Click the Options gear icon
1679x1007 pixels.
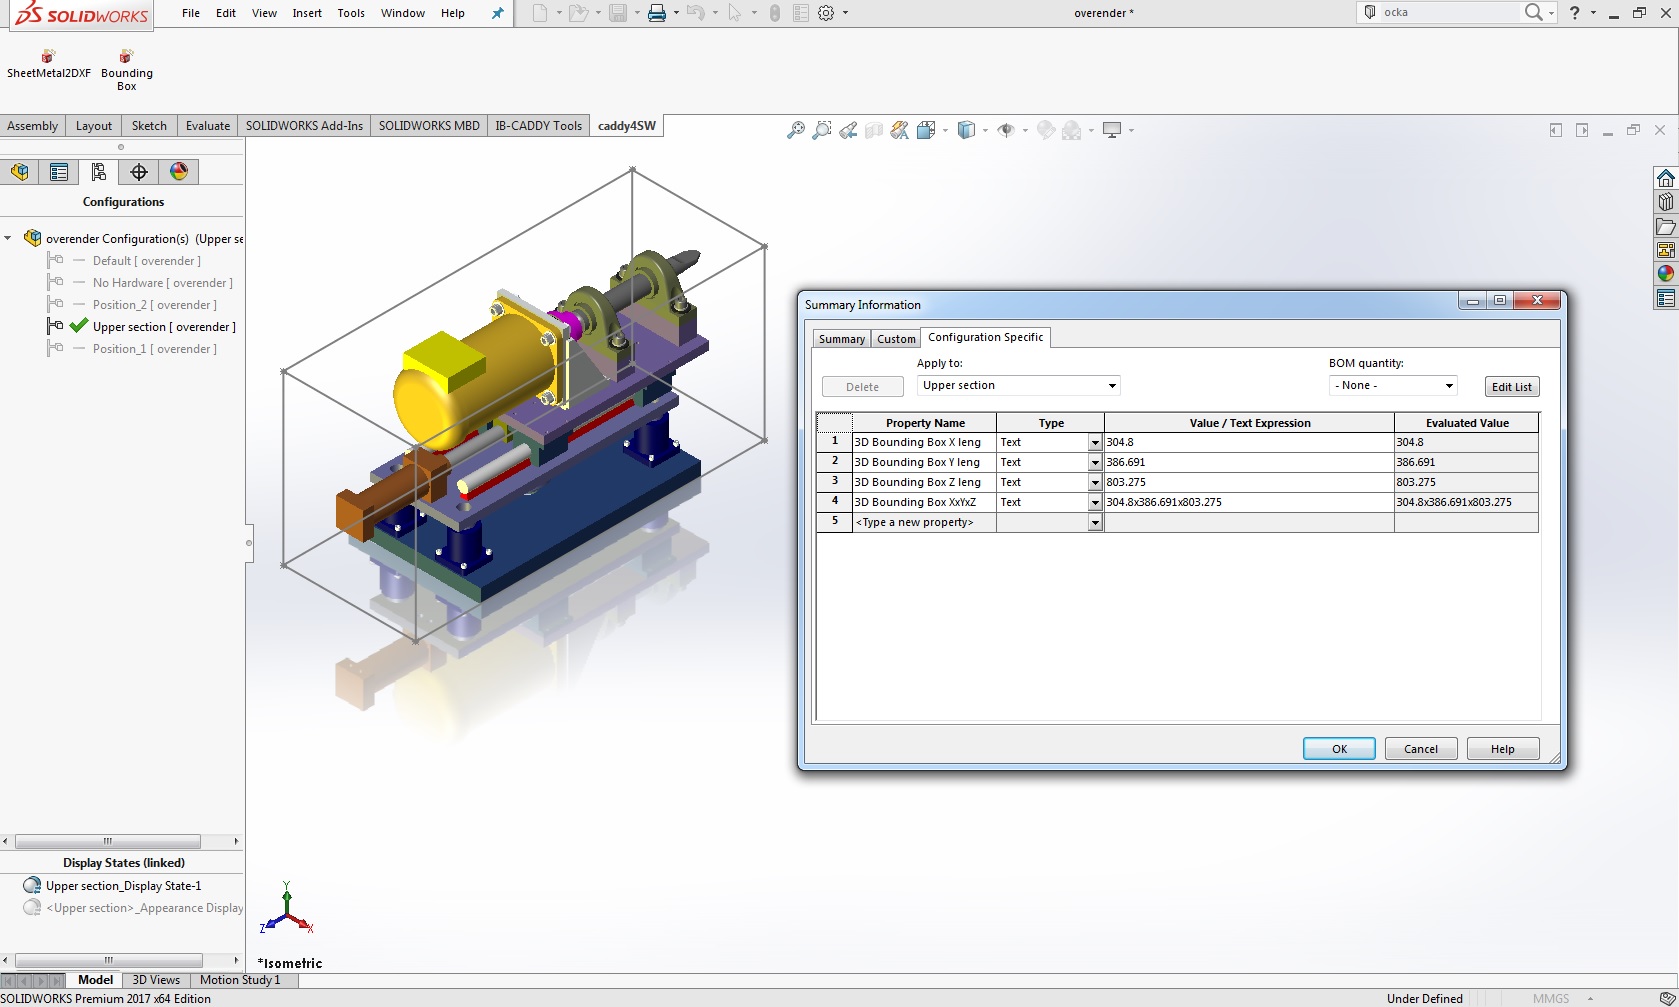tap(826, 13)
